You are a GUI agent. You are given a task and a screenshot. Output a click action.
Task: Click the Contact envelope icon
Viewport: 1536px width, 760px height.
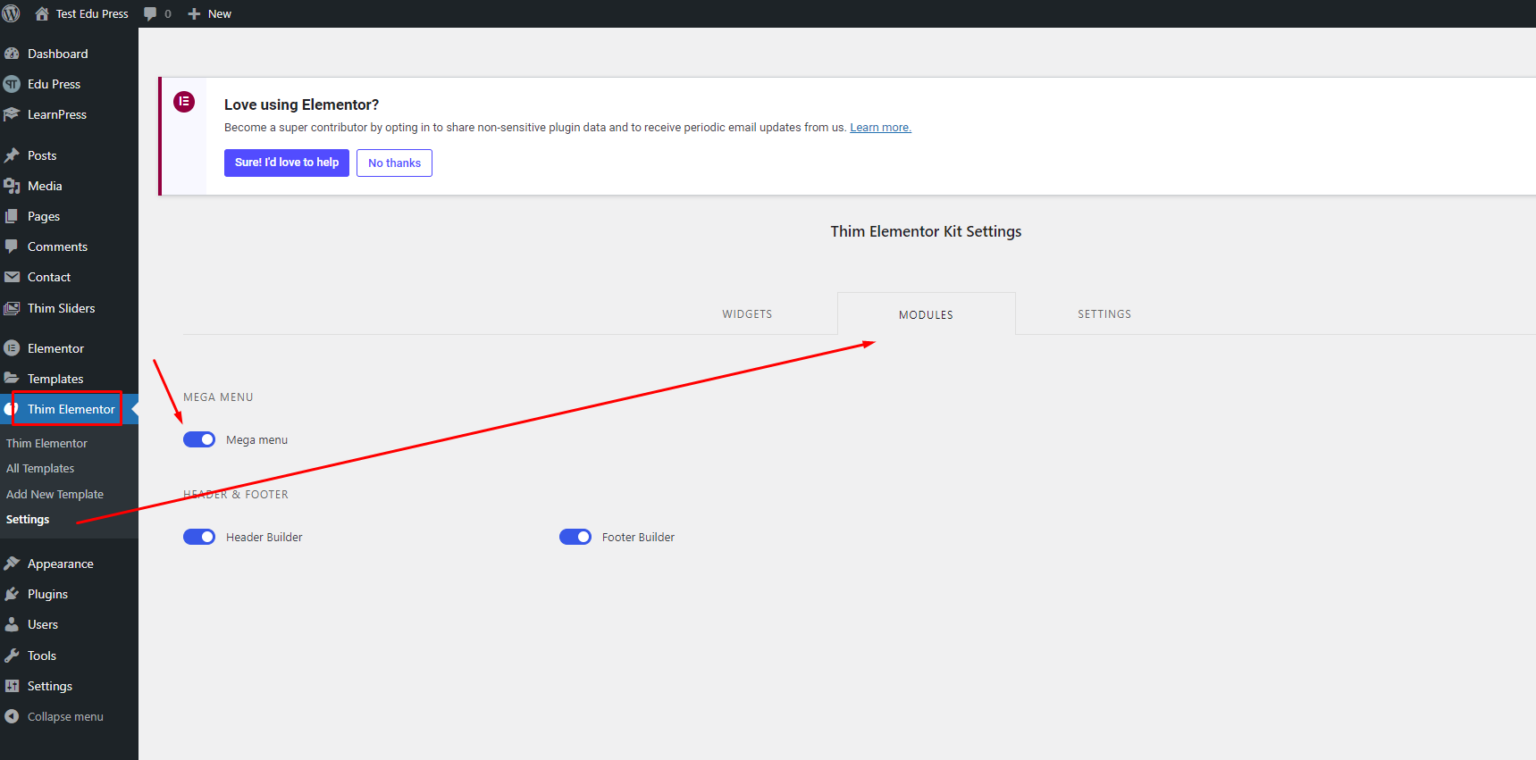click(x=12, y=277)
